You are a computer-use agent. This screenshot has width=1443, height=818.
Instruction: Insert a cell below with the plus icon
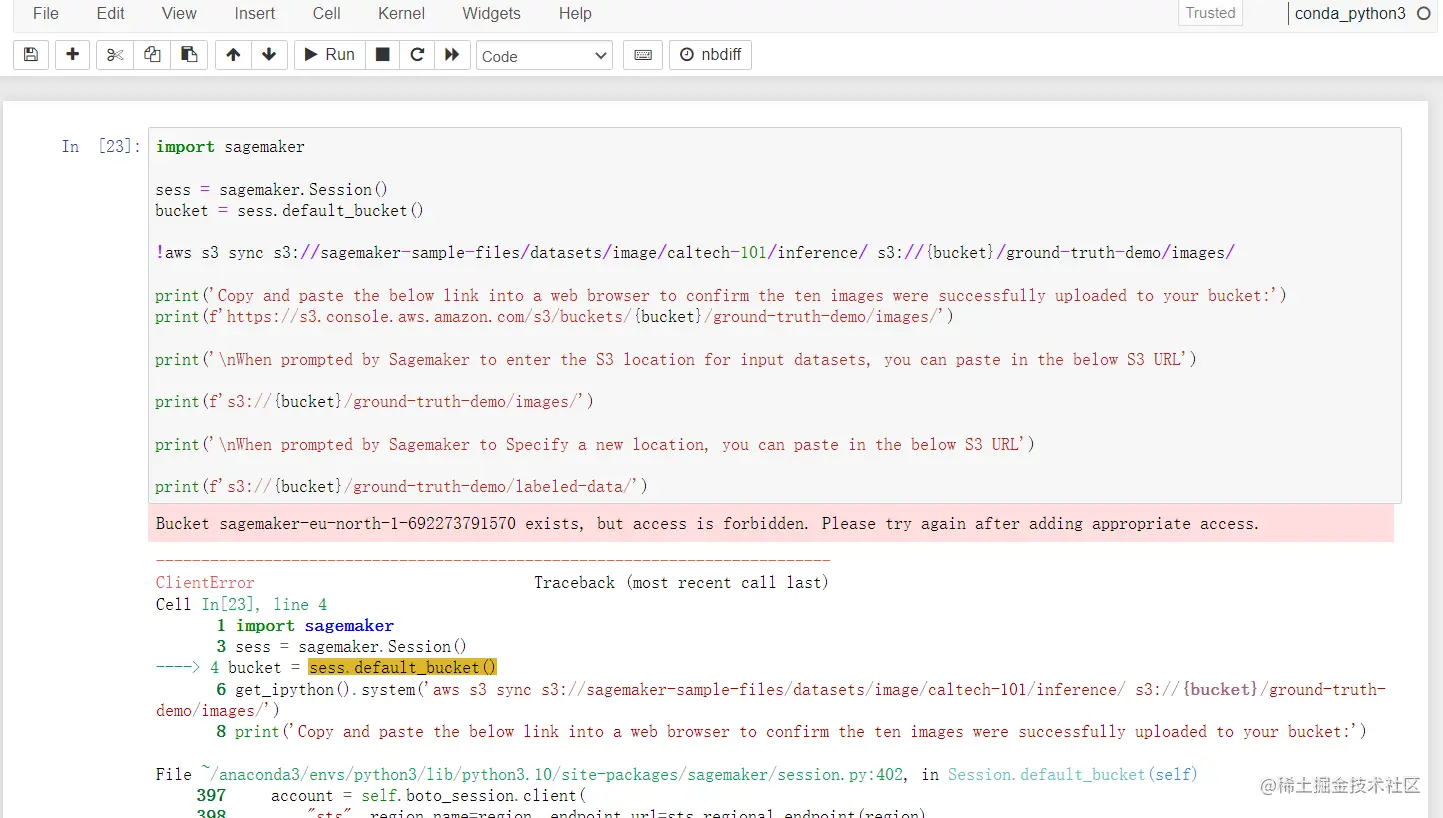click(72, 55)
